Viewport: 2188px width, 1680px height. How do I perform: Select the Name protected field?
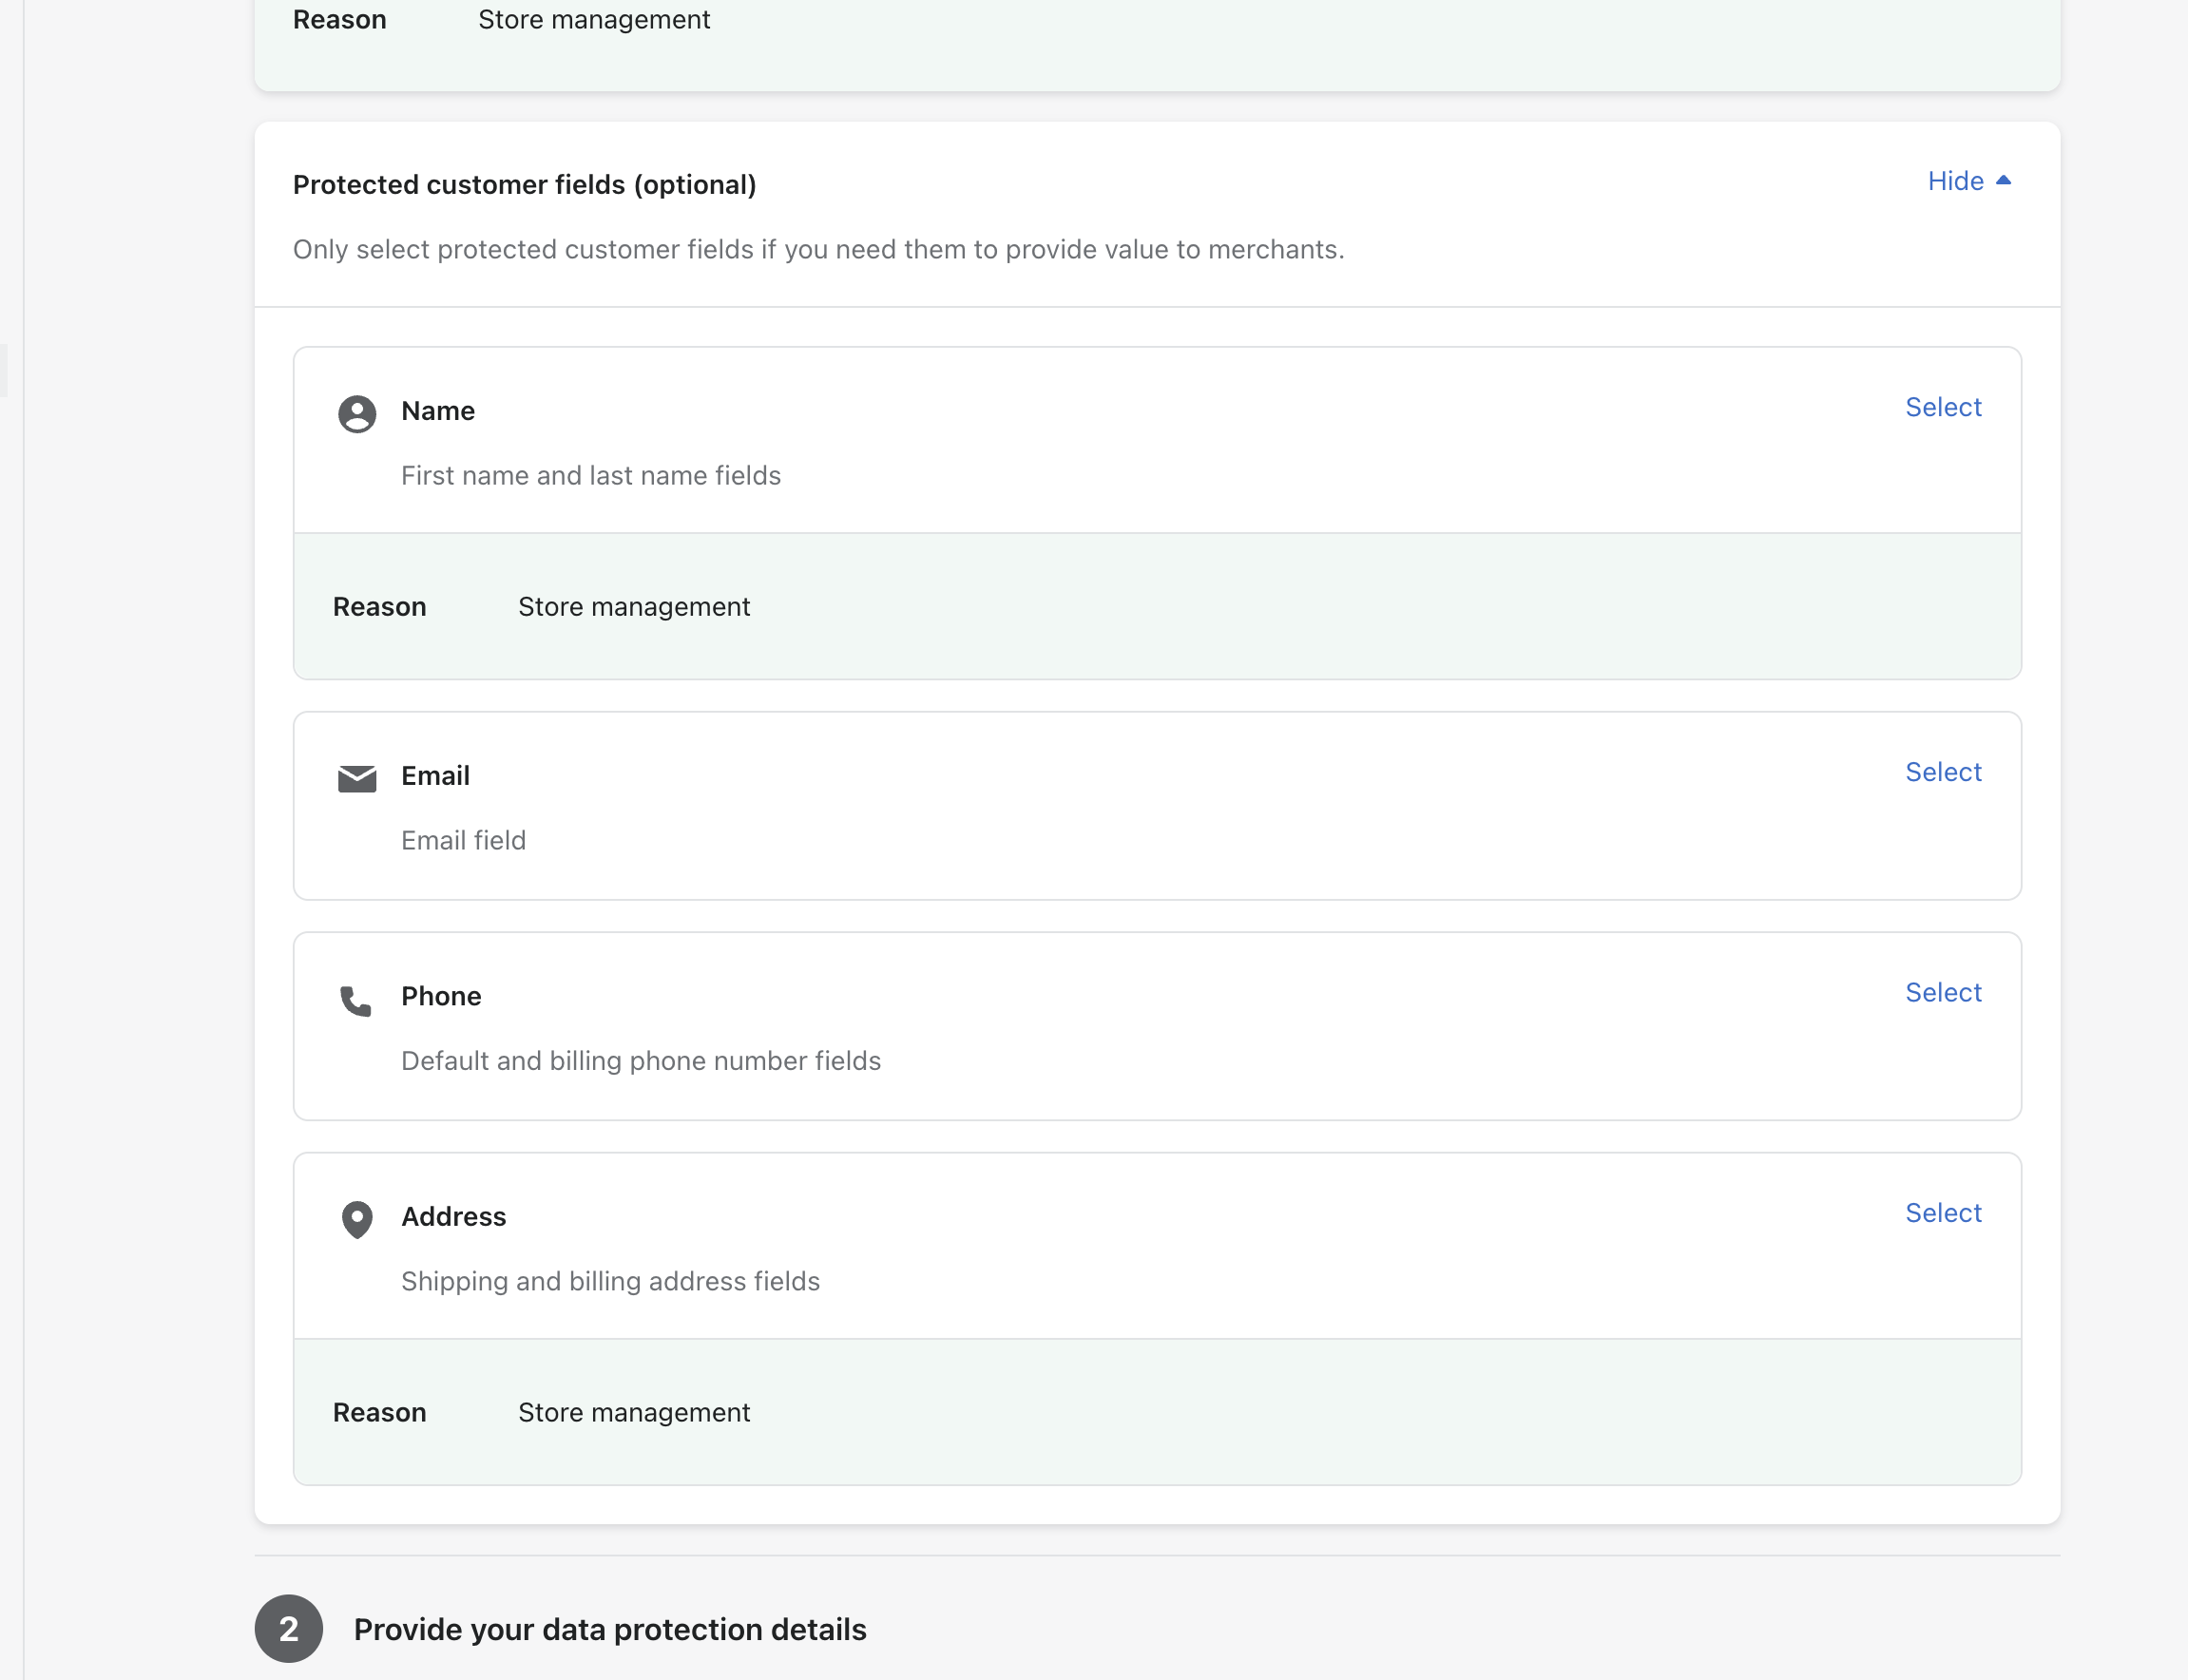pos(1942,407)
